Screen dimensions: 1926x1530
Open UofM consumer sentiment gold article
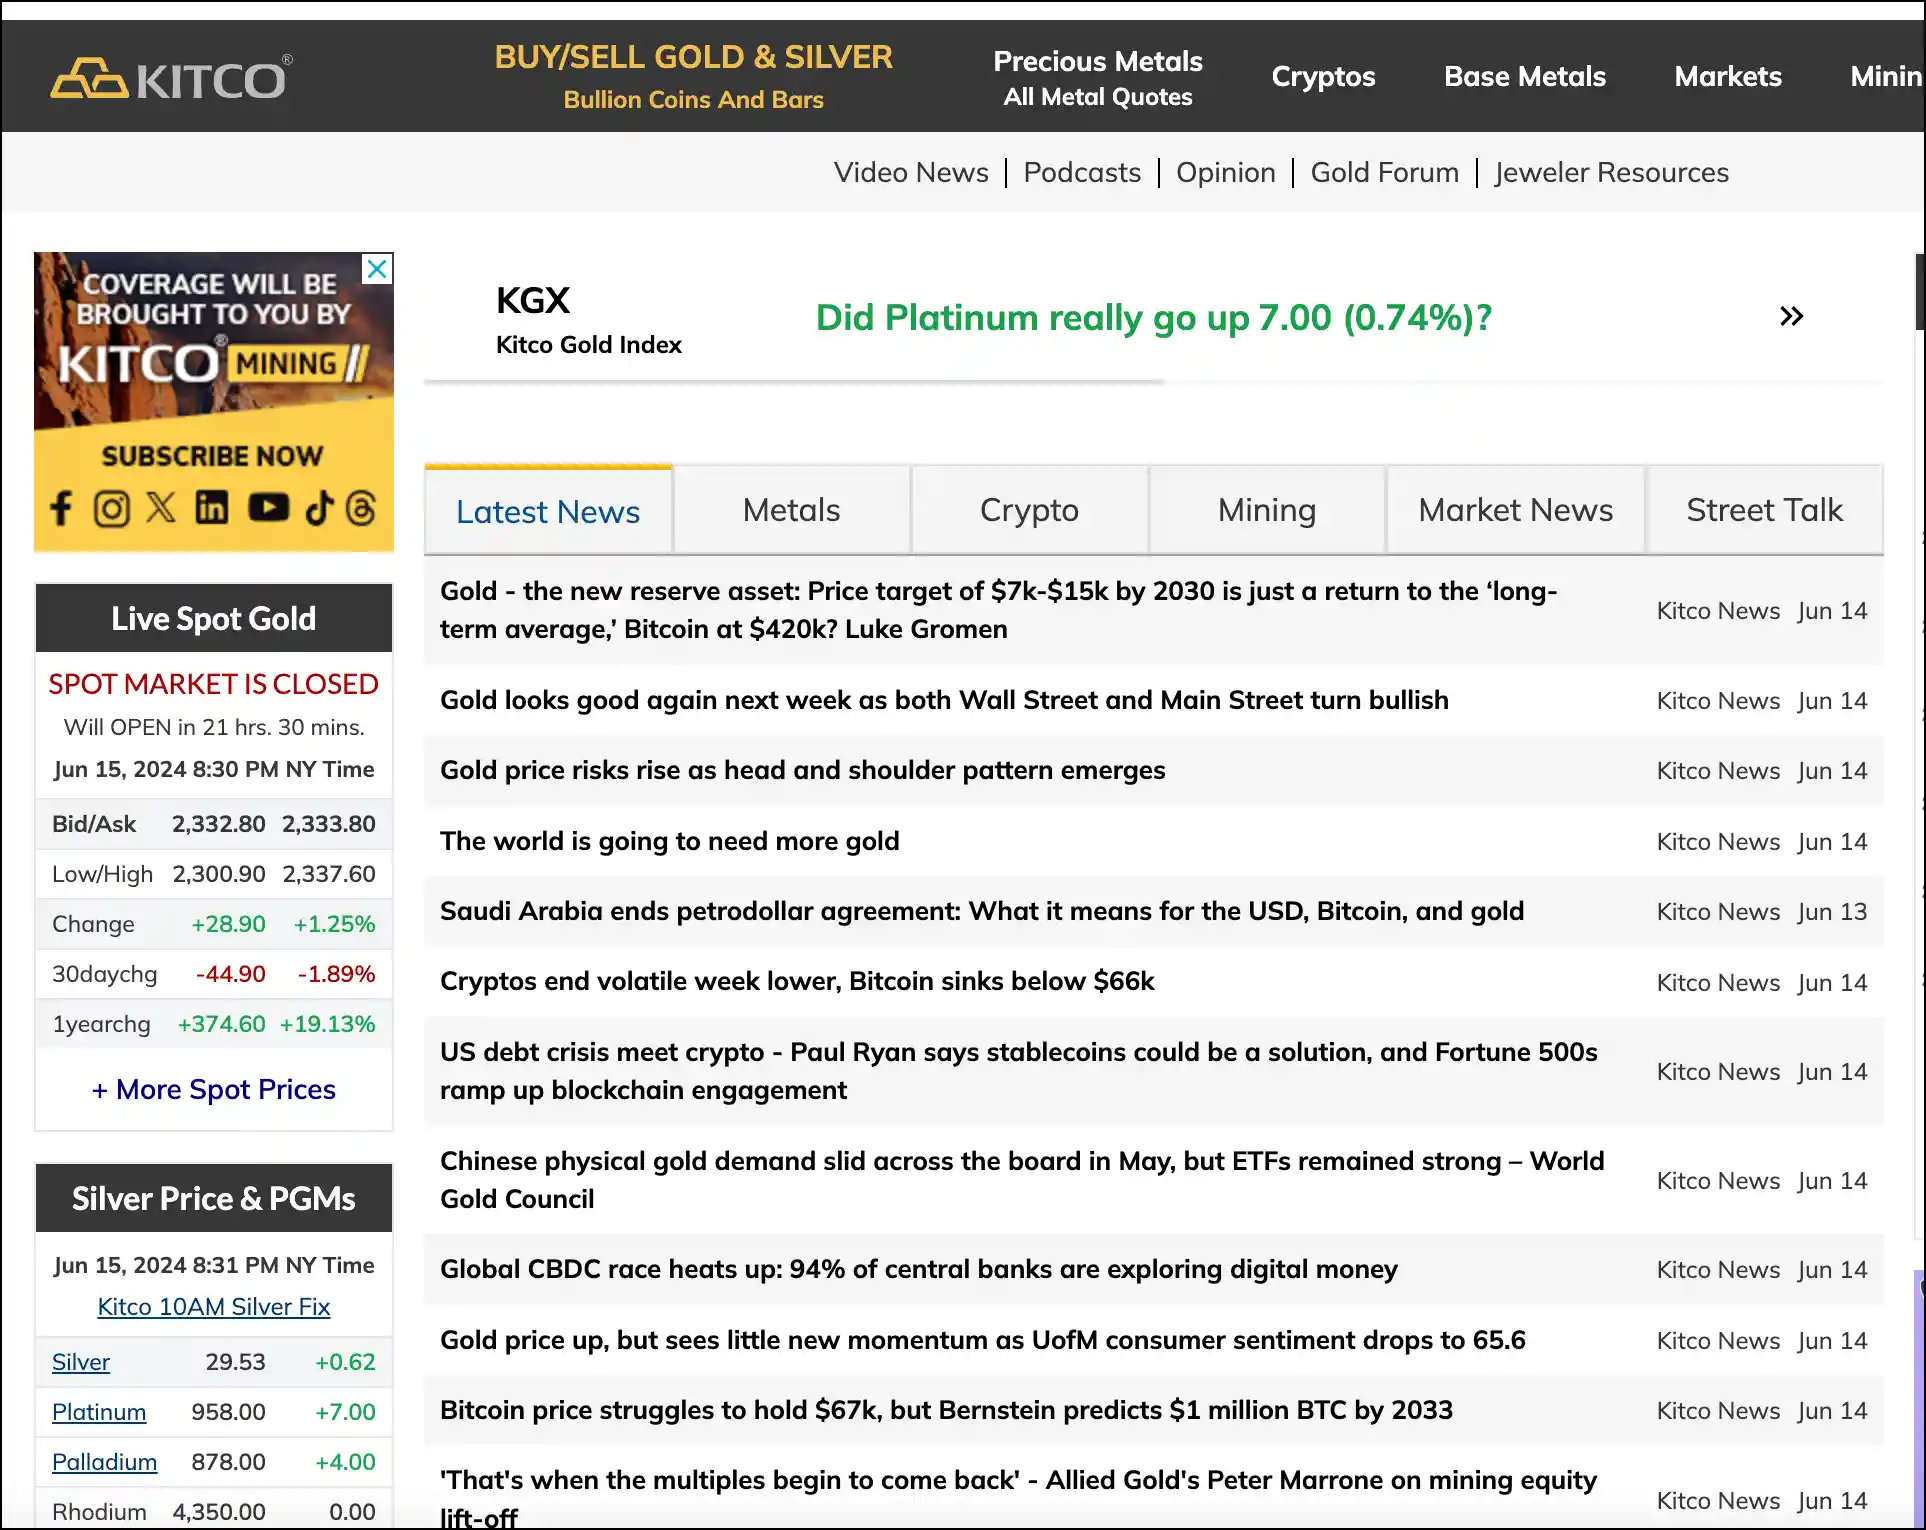coord(982,1340)
